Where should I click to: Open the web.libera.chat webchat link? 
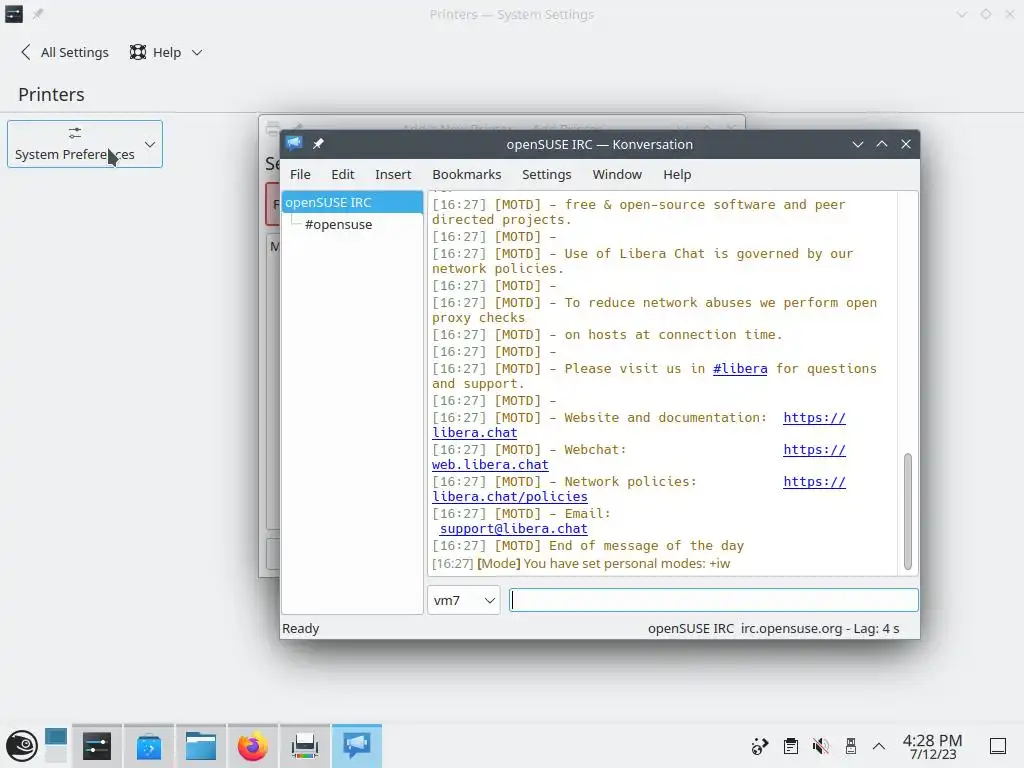(x=490, y=464)
